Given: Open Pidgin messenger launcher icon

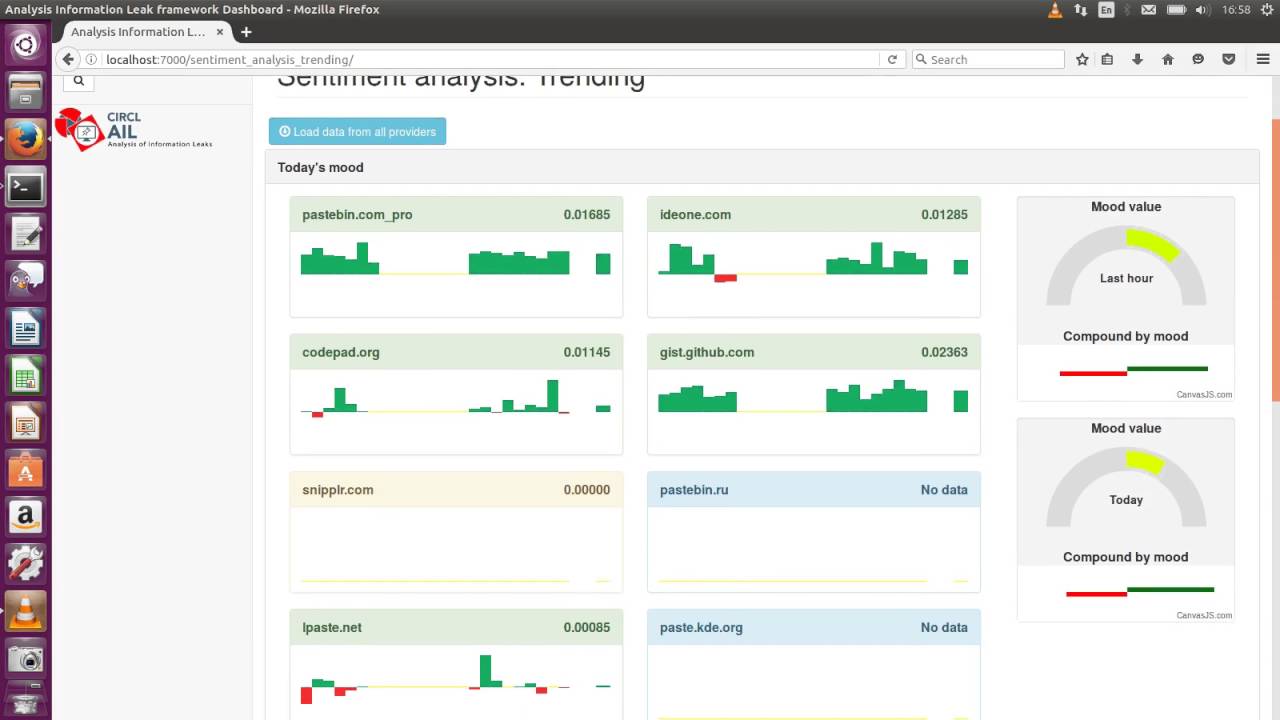Looking at the screenshot, I should click(x=25, y=281).
